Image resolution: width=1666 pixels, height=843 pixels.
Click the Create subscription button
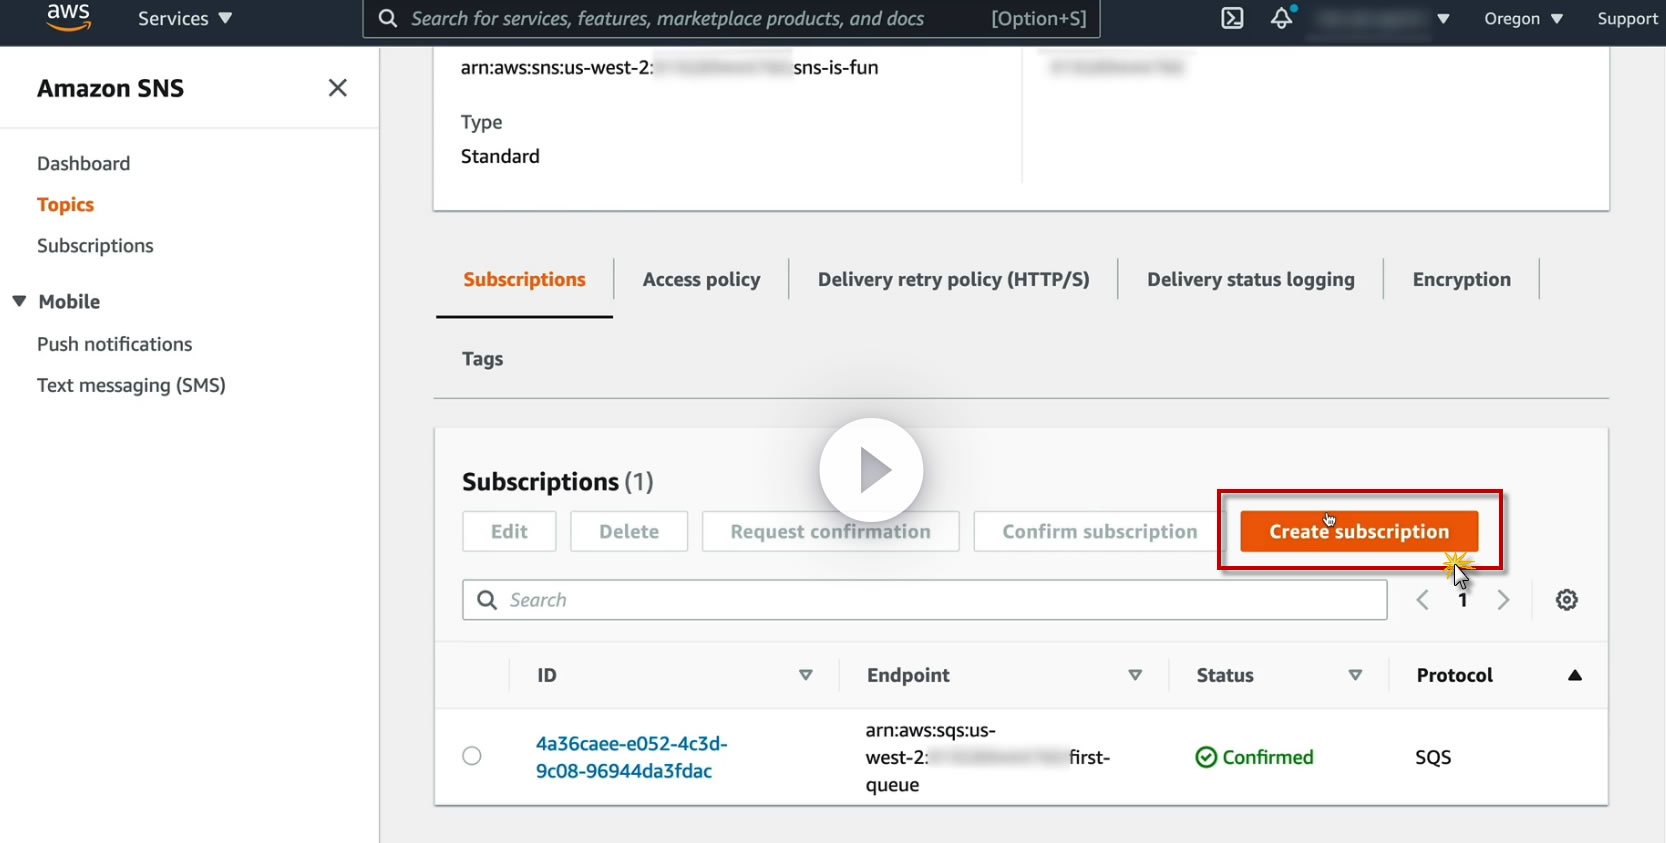pyautogui.click(x=1358, y=532)
